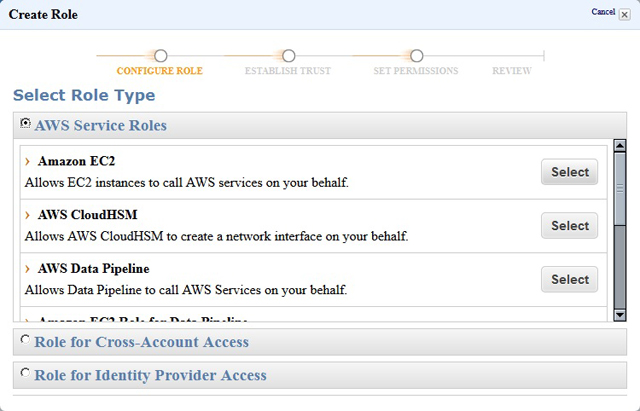640x411 pixels.
Task: Click the scrollbar up arrow
Action: (x=620, y=146)
